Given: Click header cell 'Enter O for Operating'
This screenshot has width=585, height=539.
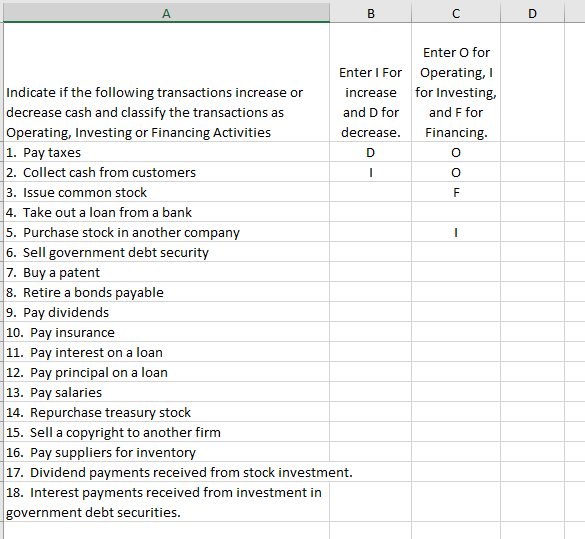Looking at the screenshot, I should [456, 82].
